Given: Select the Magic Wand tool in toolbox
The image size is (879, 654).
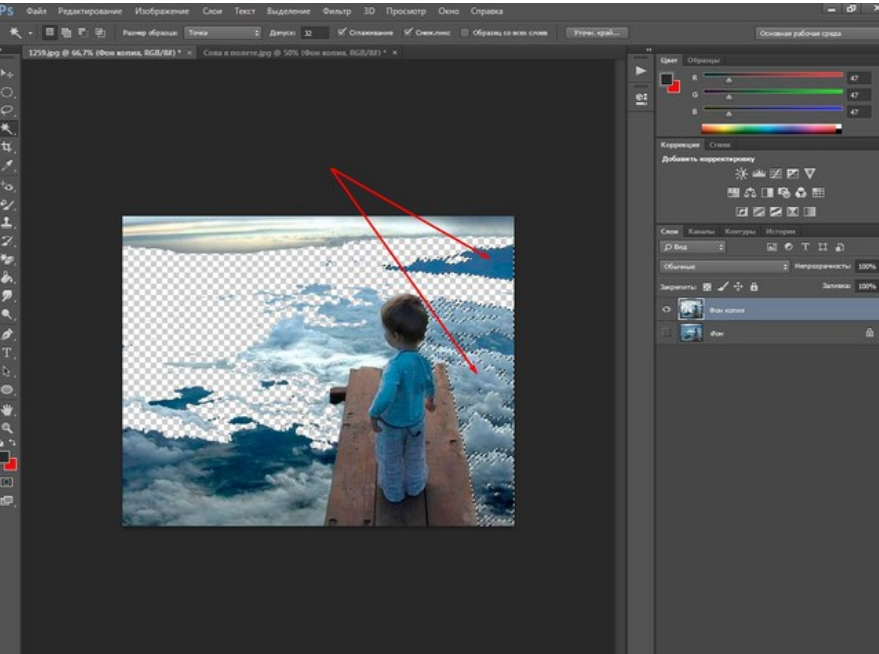Looking at the screenshot, I should click(x=7, y=129).
